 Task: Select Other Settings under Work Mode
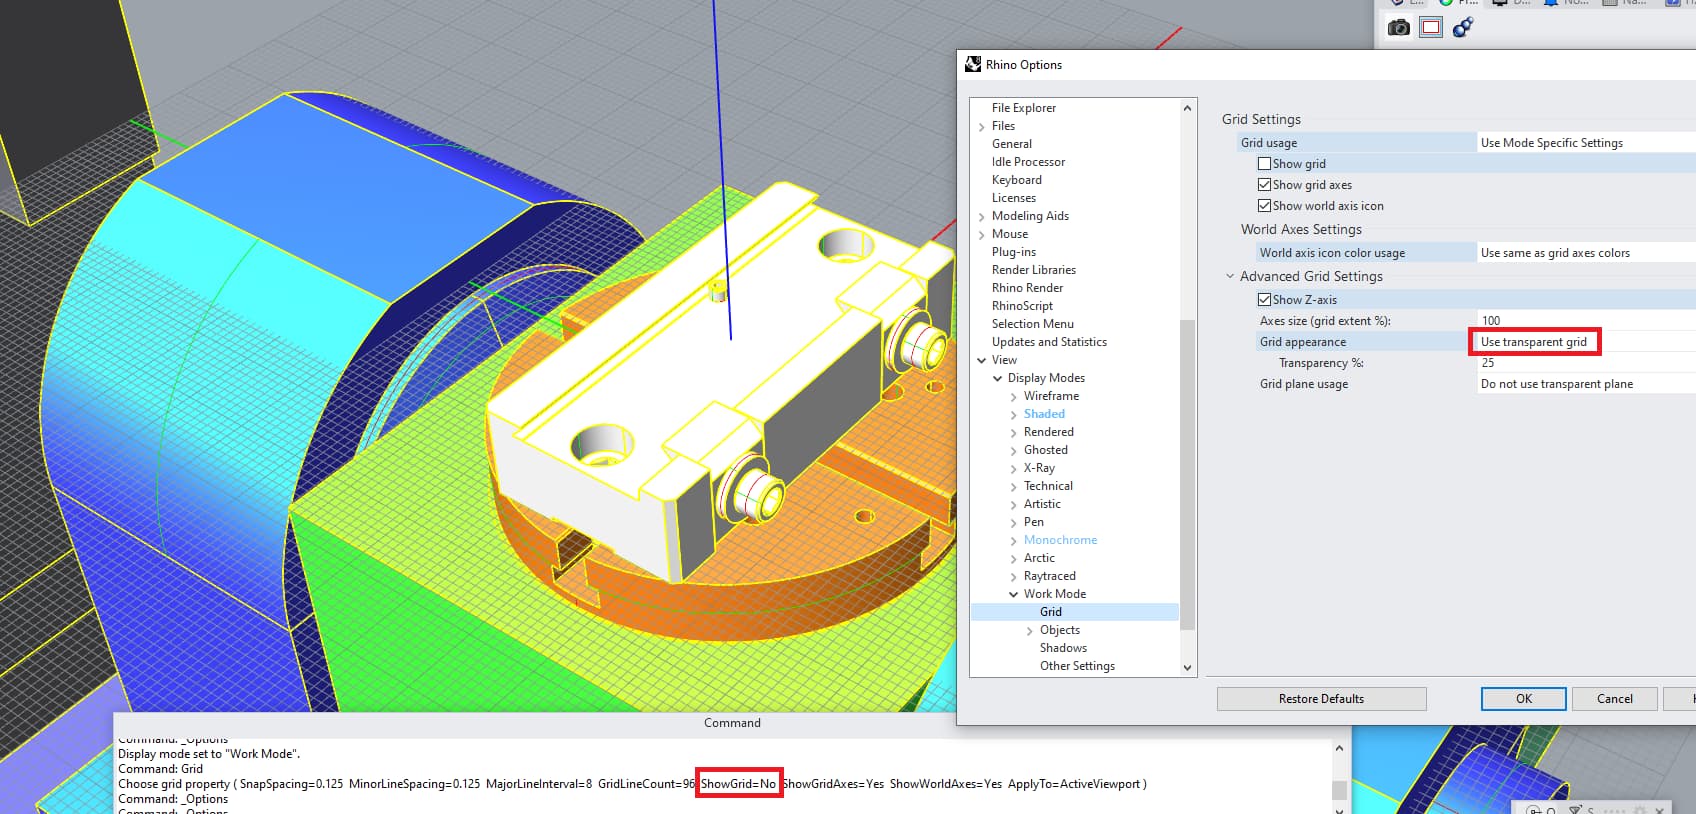coord(1077,666)
